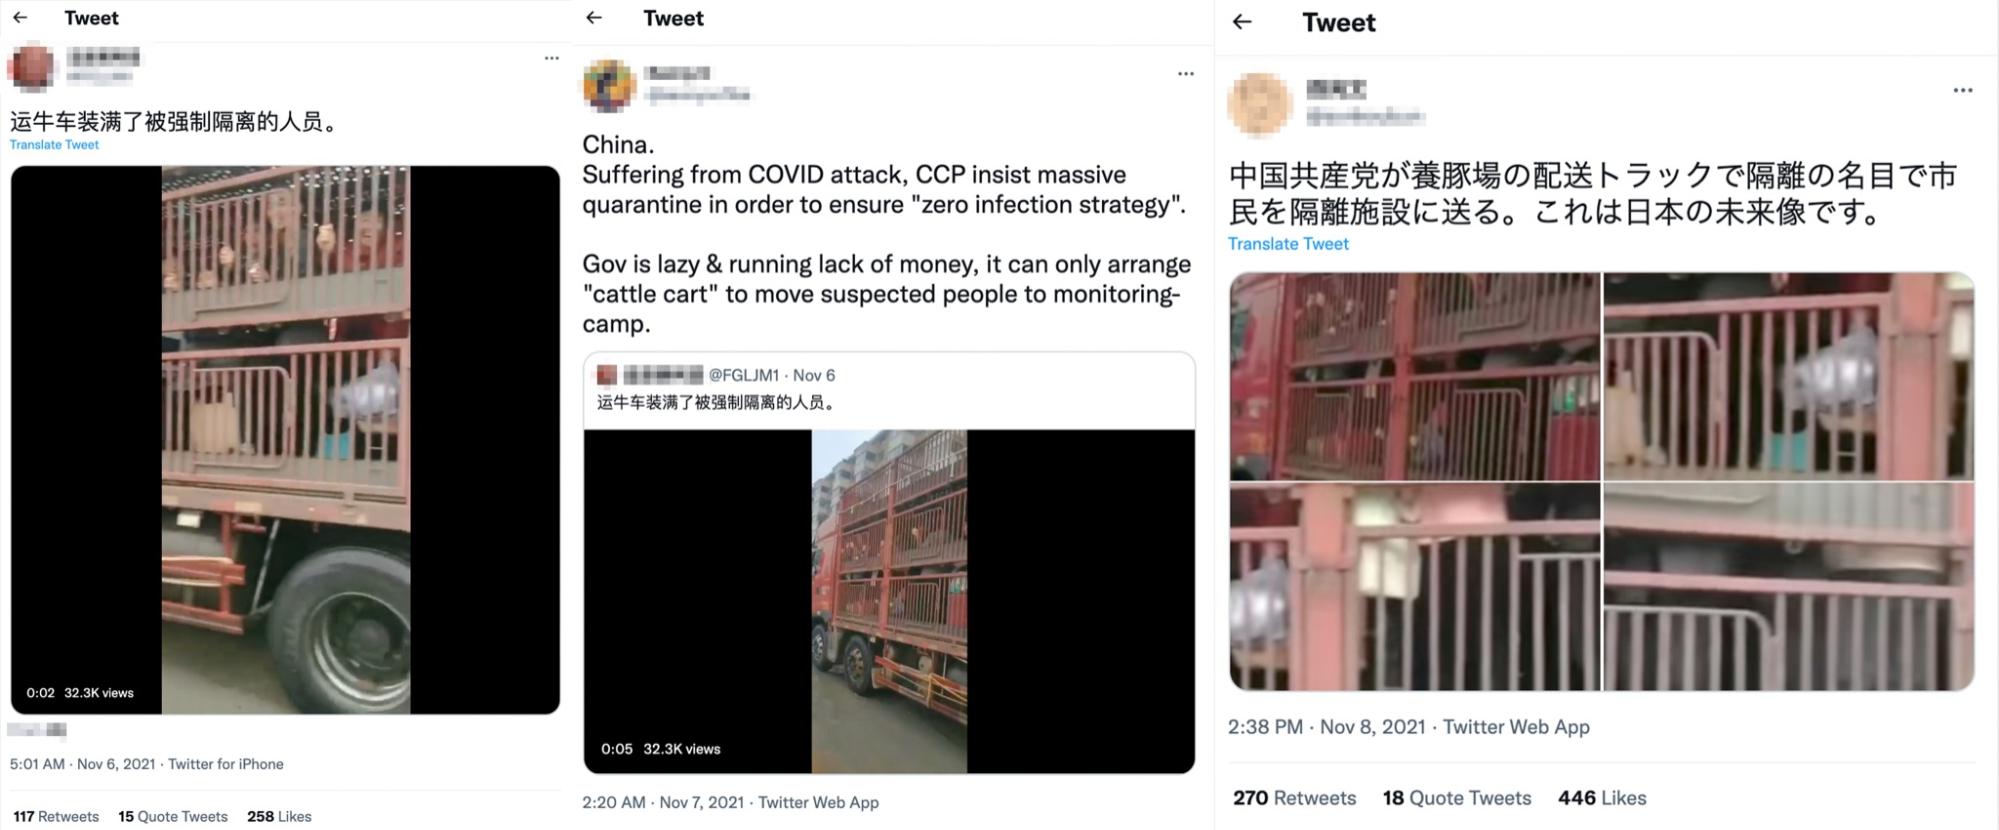The height and width of the screenshot is (830, 1999).
Task: Expand the more options menu of the right tweet
Action: [1962, 91]
